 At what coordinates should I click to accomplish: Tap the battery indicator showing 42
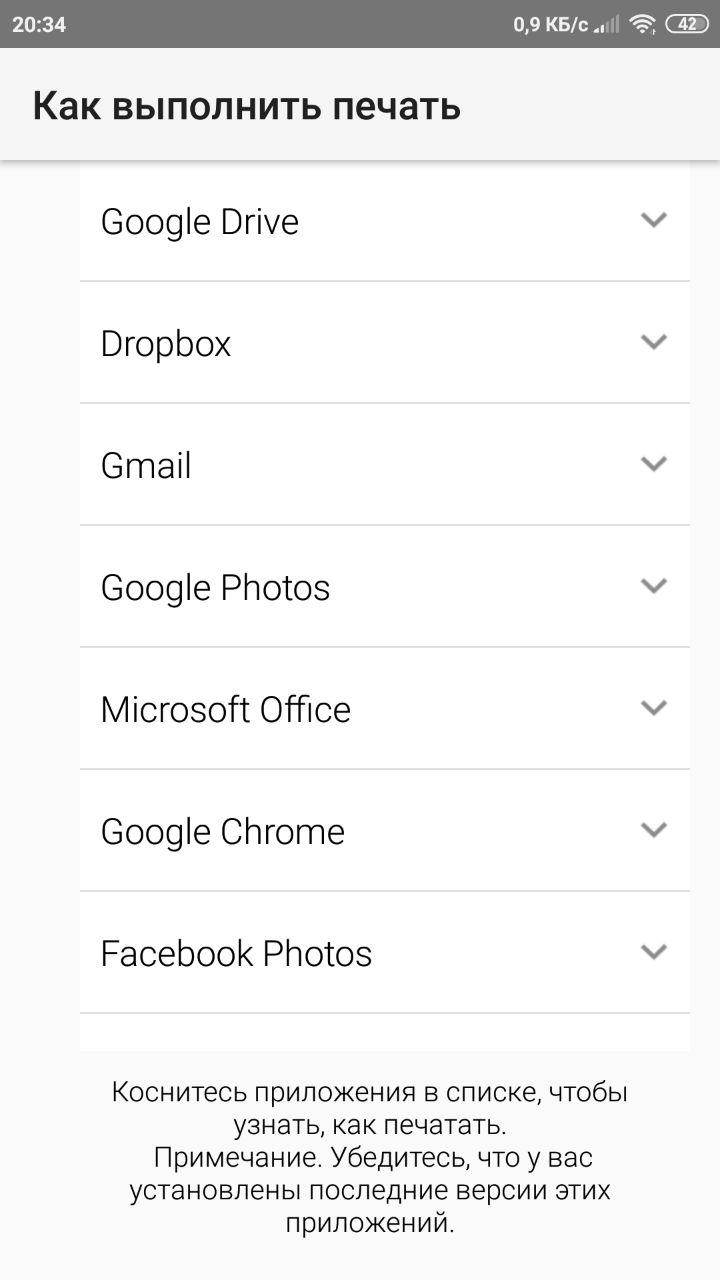pos(688,24)
